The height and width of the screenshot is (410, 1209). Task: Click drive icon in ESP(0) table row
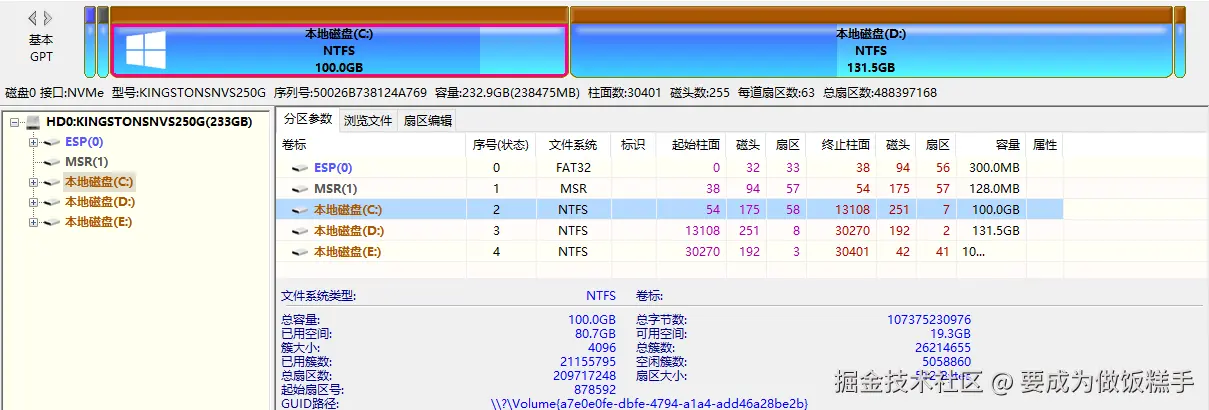click(x=300, y=168)
